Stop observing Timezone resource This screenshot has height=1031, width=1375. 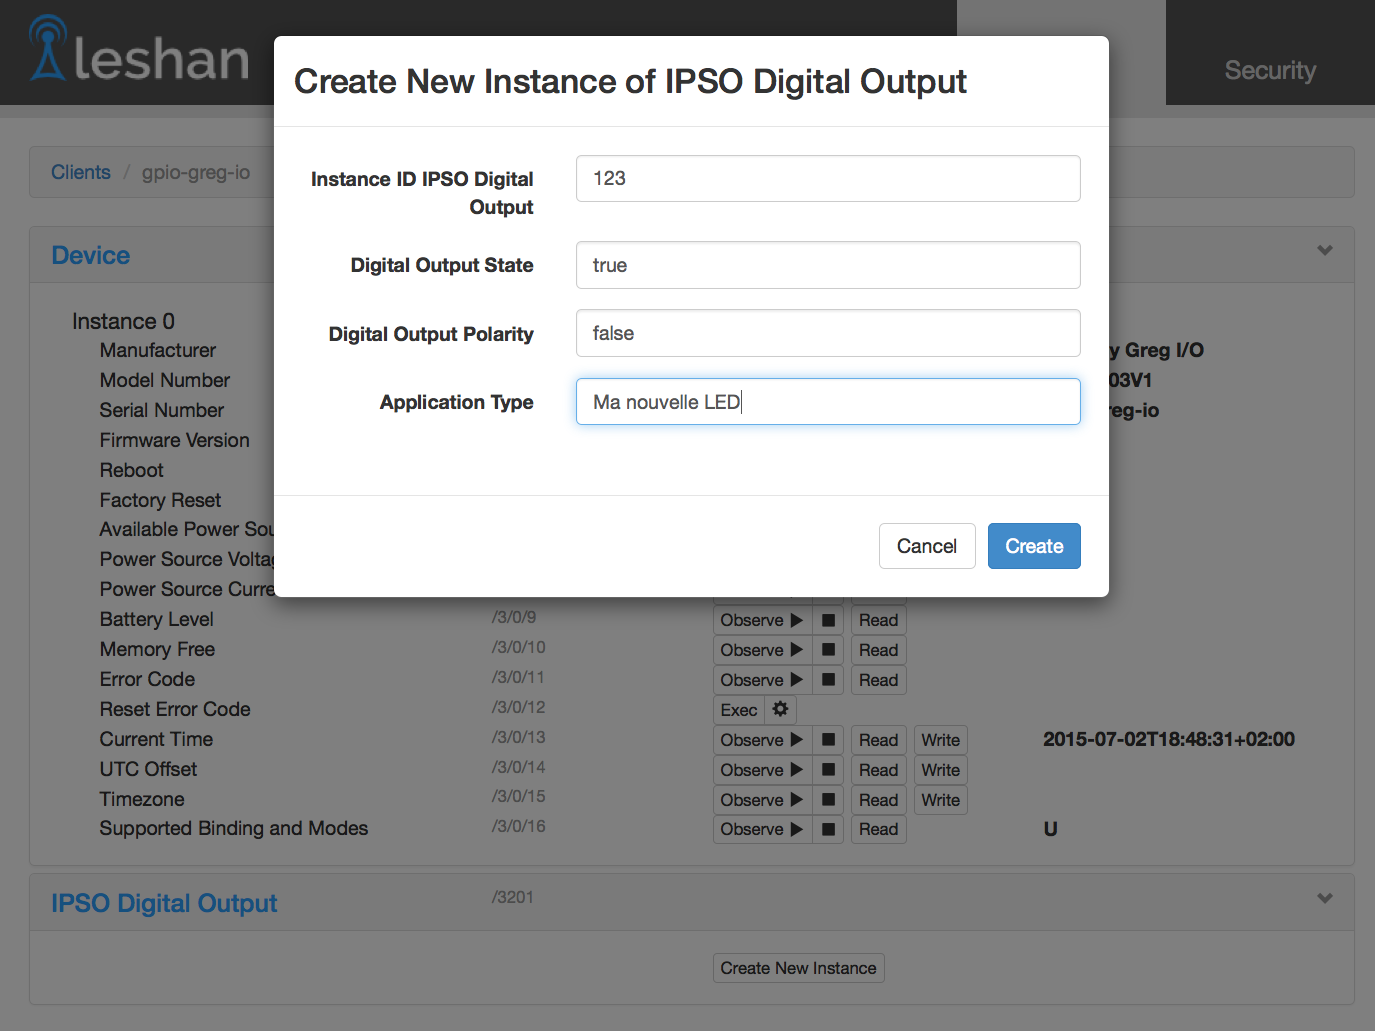tap(828, 800)
